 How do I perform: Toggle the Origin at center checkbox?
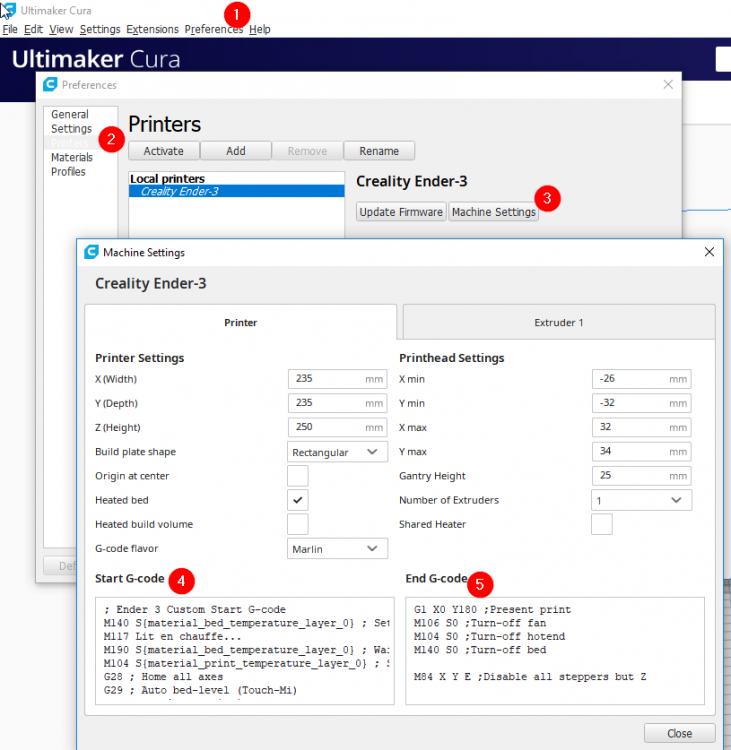[298, 476]
